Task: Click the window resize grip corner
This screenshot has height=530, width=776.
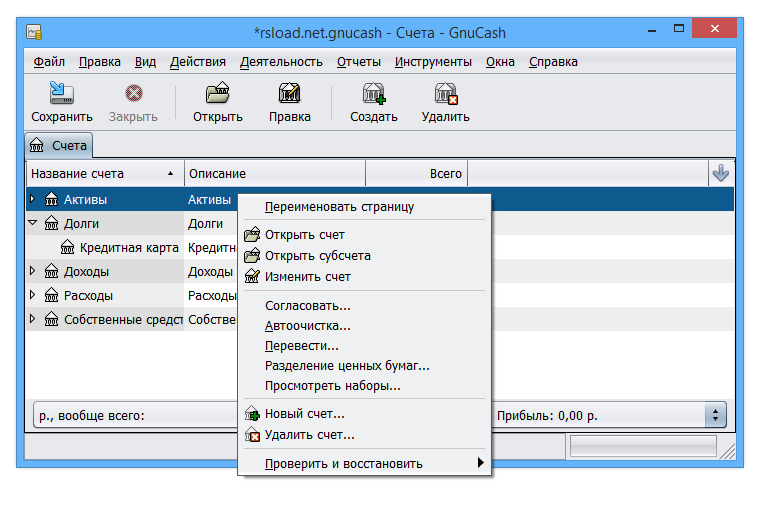Action: [728, 451]
